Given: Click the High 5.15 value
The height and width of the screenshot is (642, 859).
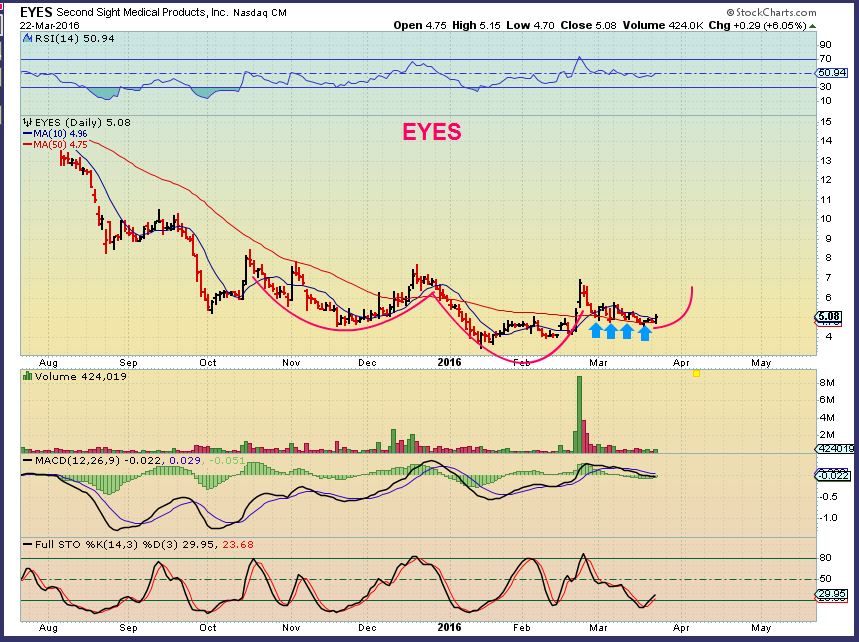Looking at the screenshot, I should coord(476,25).
